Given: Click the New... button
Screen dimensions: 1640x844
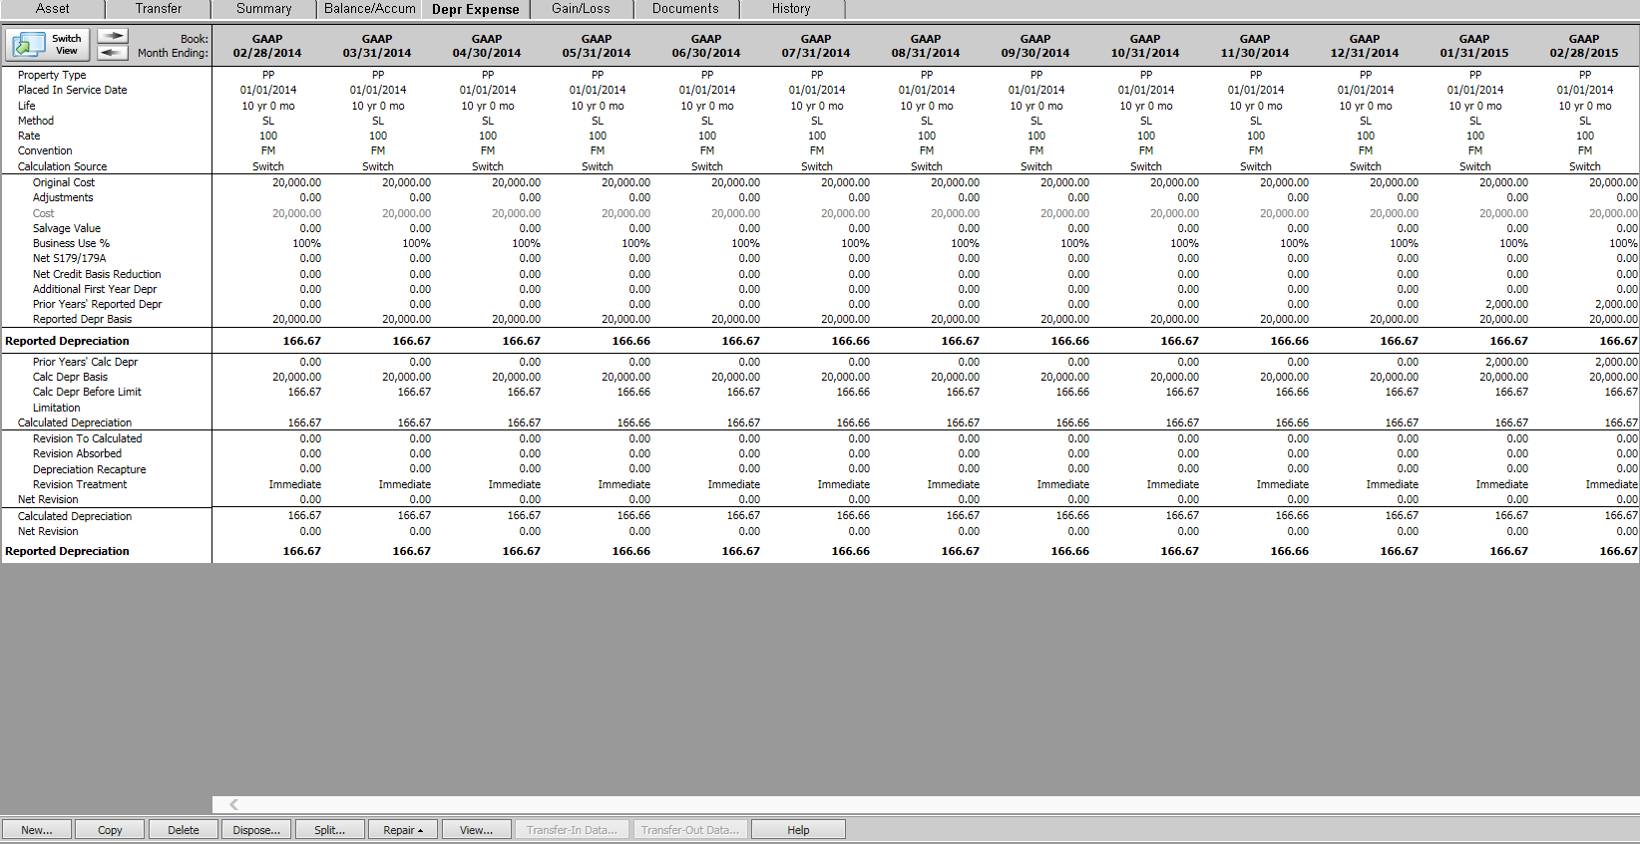Looking at the screenshot, I should [37, 830].
